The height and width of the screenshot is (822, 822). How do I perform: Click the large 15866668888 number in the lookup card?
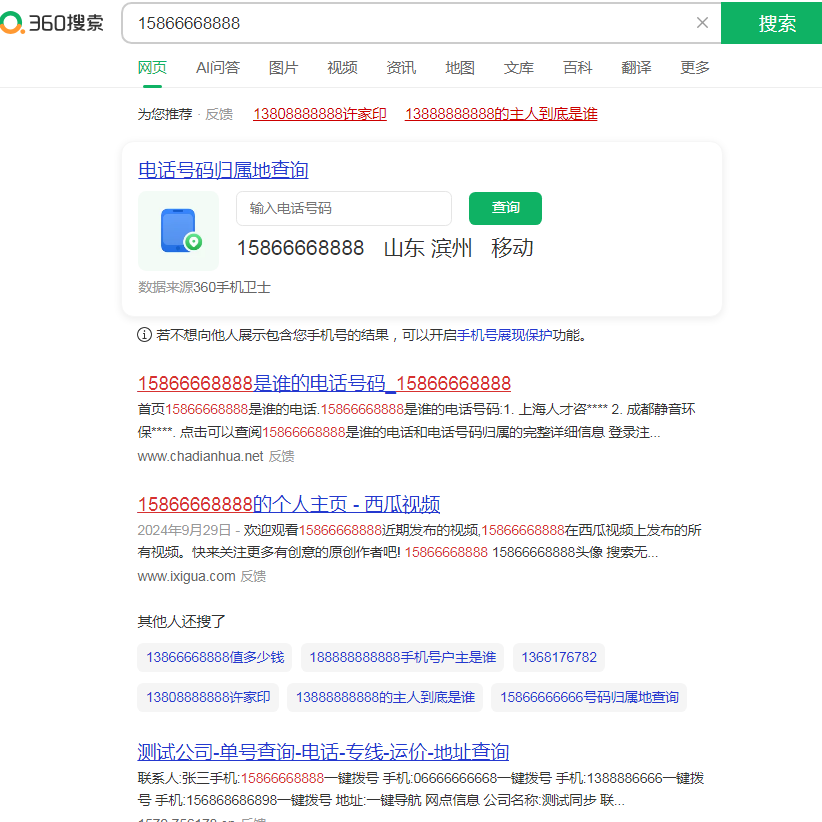pos(300,248)
